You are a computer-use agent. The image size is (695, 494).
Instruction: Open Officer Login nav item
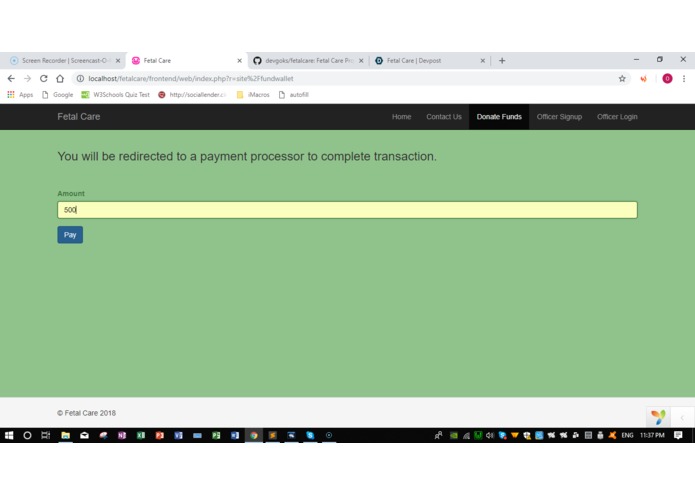[x=617, y=117]
